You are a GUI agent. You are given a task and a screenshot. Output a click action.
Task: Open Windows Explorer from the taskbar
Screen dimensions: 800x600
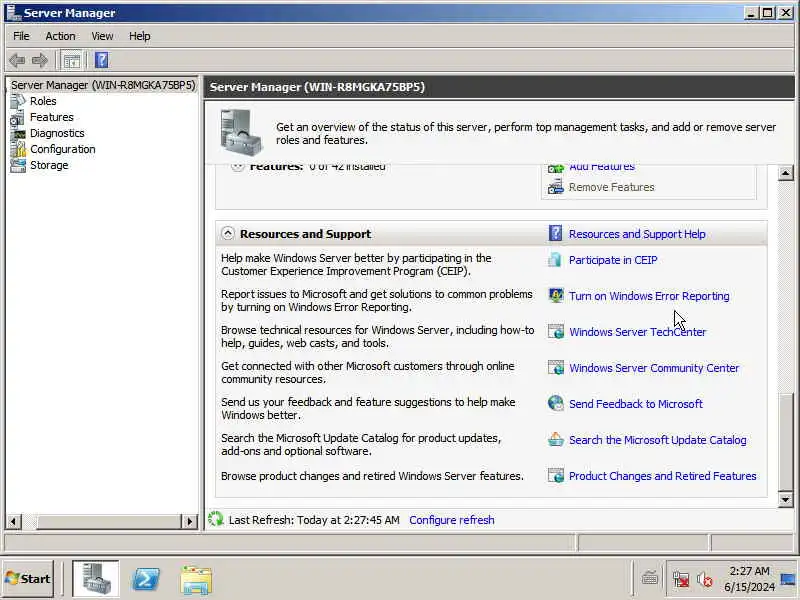(196, 580)
